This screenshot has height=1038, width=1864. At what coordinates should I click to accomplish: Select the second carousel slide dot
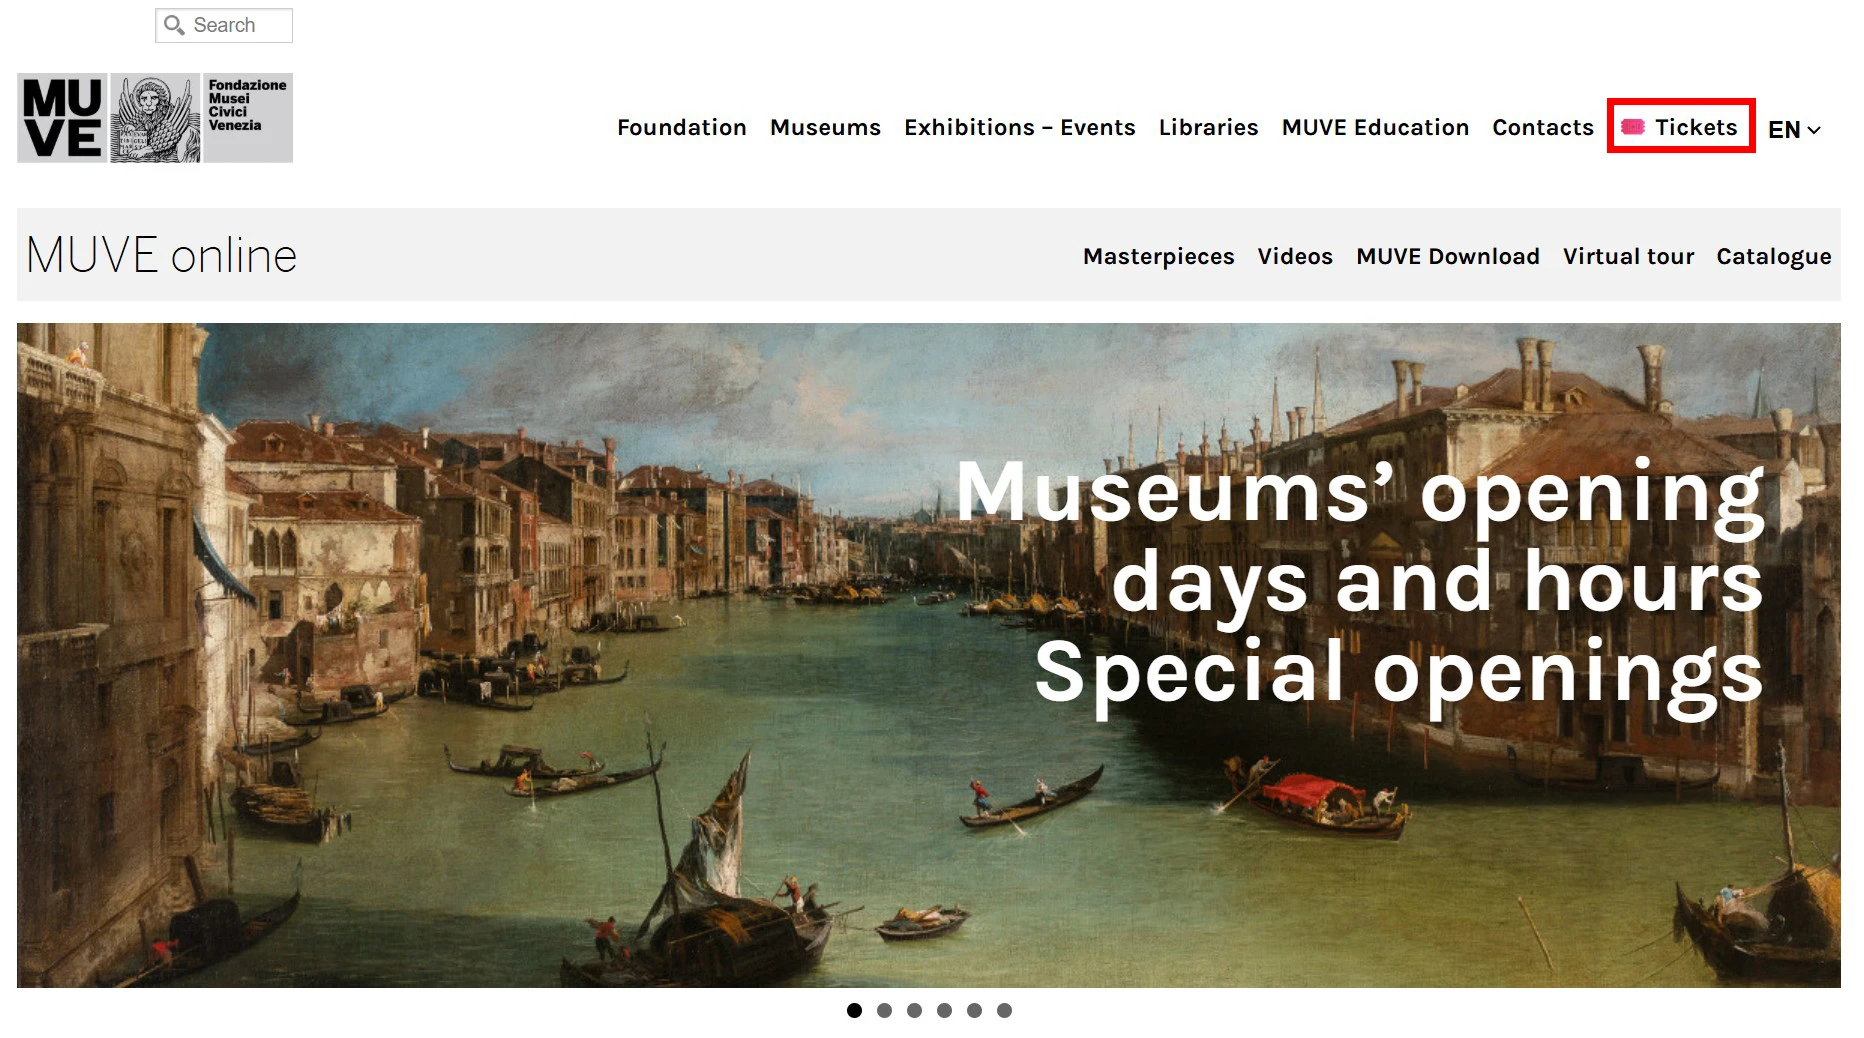click(x=884, y=1010)
